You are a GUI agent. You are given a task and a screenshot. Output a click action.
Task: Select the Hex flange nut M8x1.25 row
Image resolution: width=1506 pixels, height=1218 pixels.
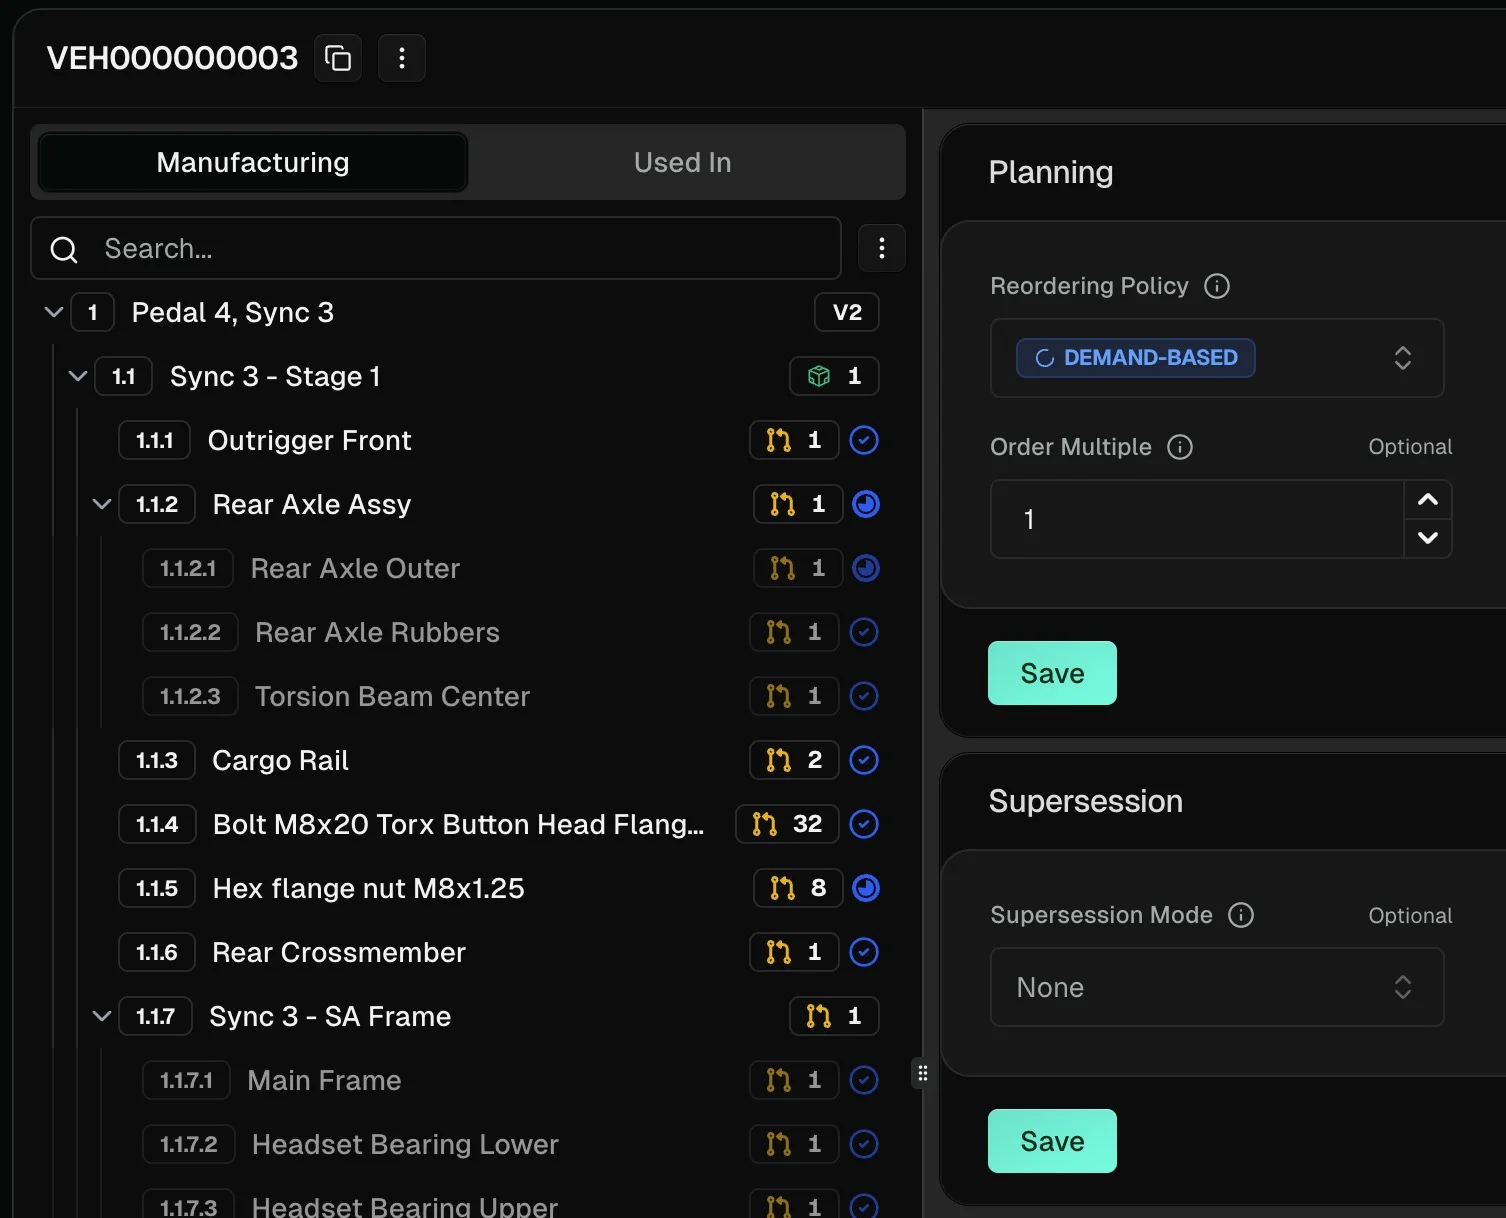pos(498,888)
